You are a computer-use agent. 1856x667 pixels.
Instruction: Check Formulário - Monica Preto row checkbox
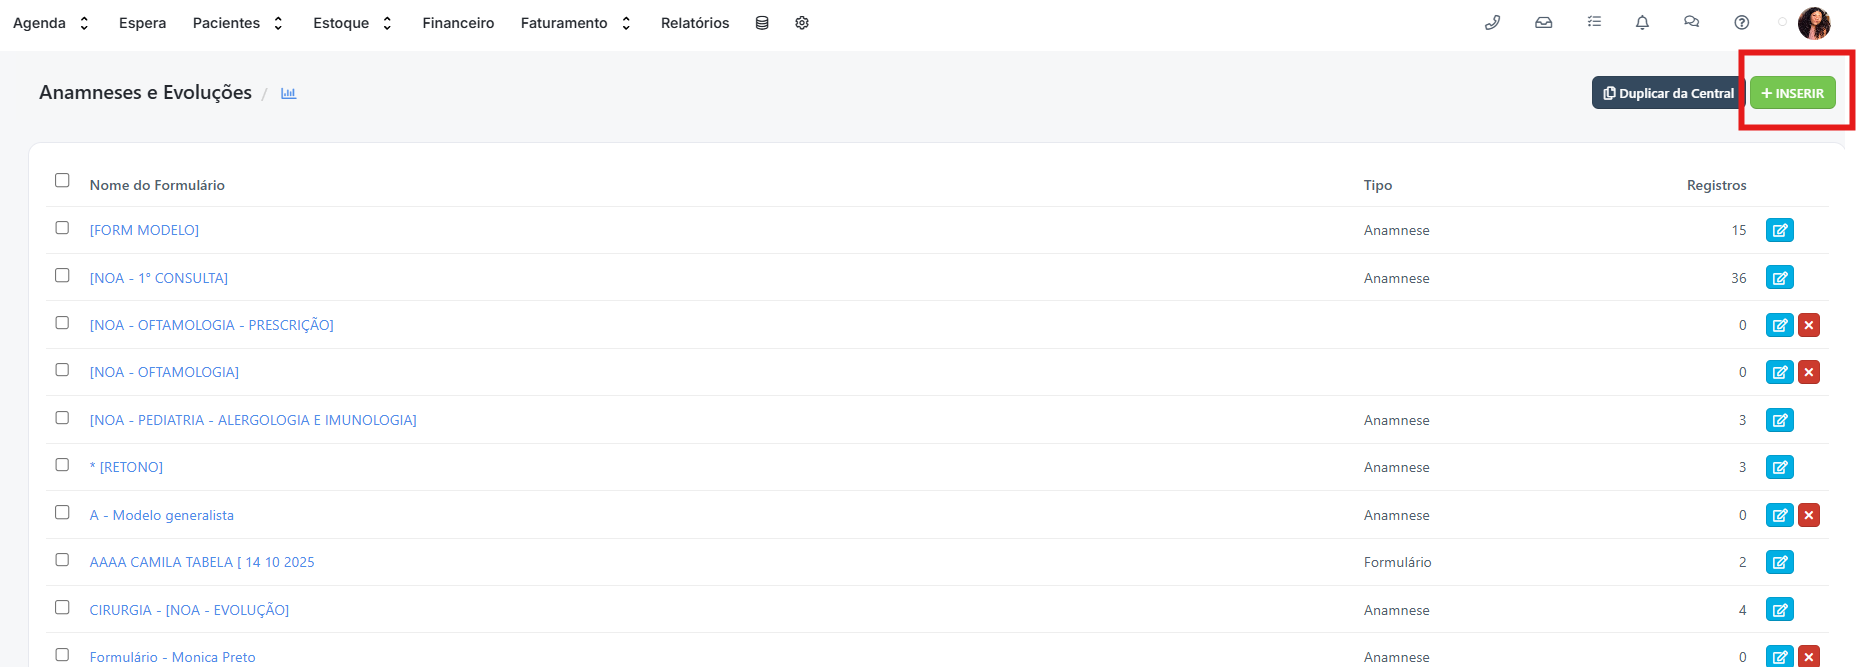(62, 655)
